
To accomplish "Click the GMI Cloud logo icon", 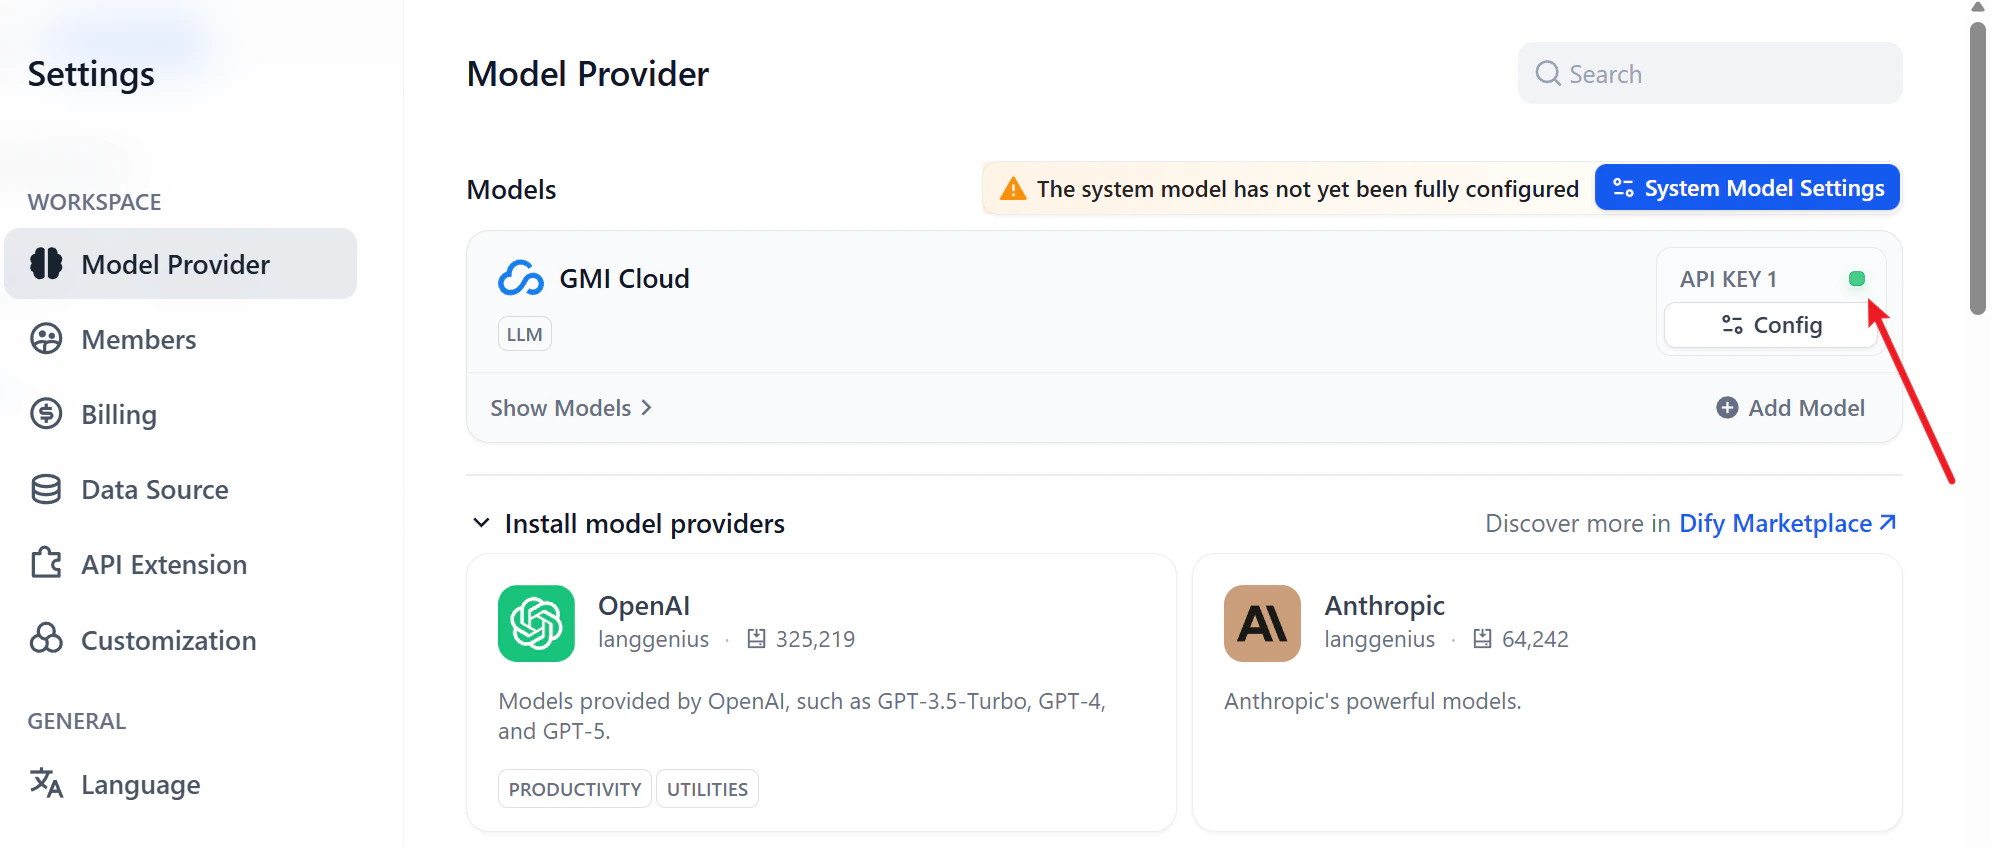I will pos(521,278).
